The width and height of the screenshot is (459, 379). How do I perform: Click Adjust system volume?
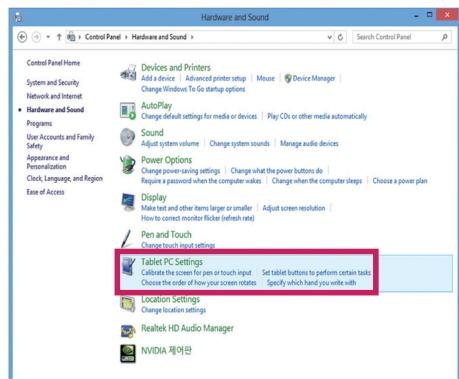click(x=170, y=144)
